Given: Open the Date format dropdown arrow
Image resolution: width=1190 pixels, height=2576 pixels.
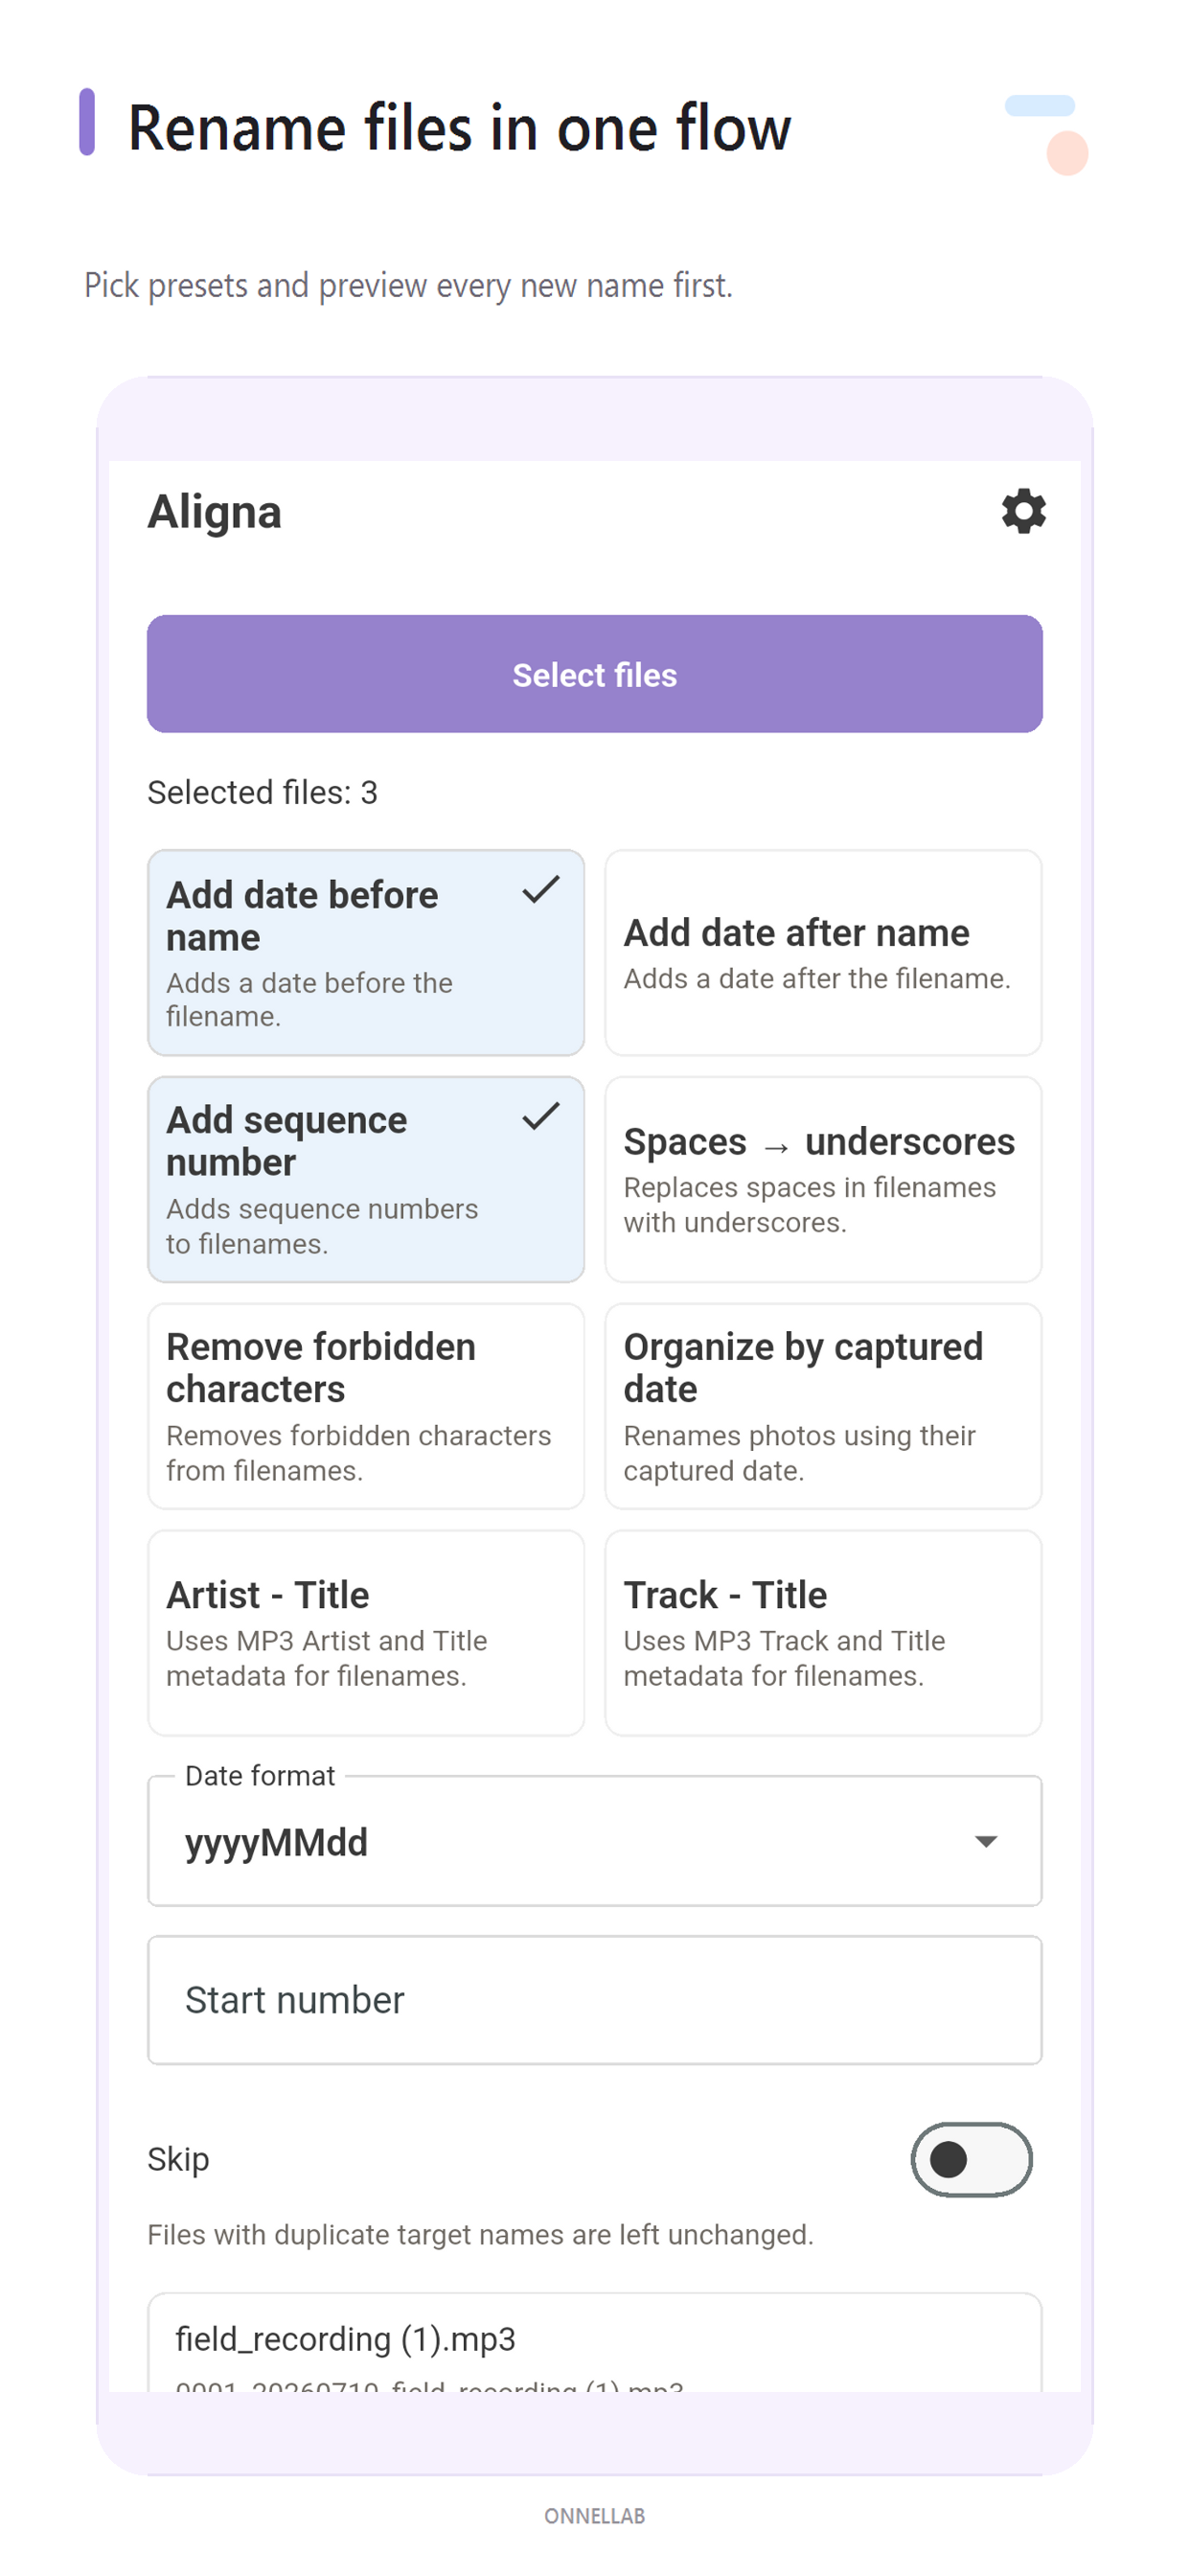Looking at the screenshot, I should point(985,1841).
